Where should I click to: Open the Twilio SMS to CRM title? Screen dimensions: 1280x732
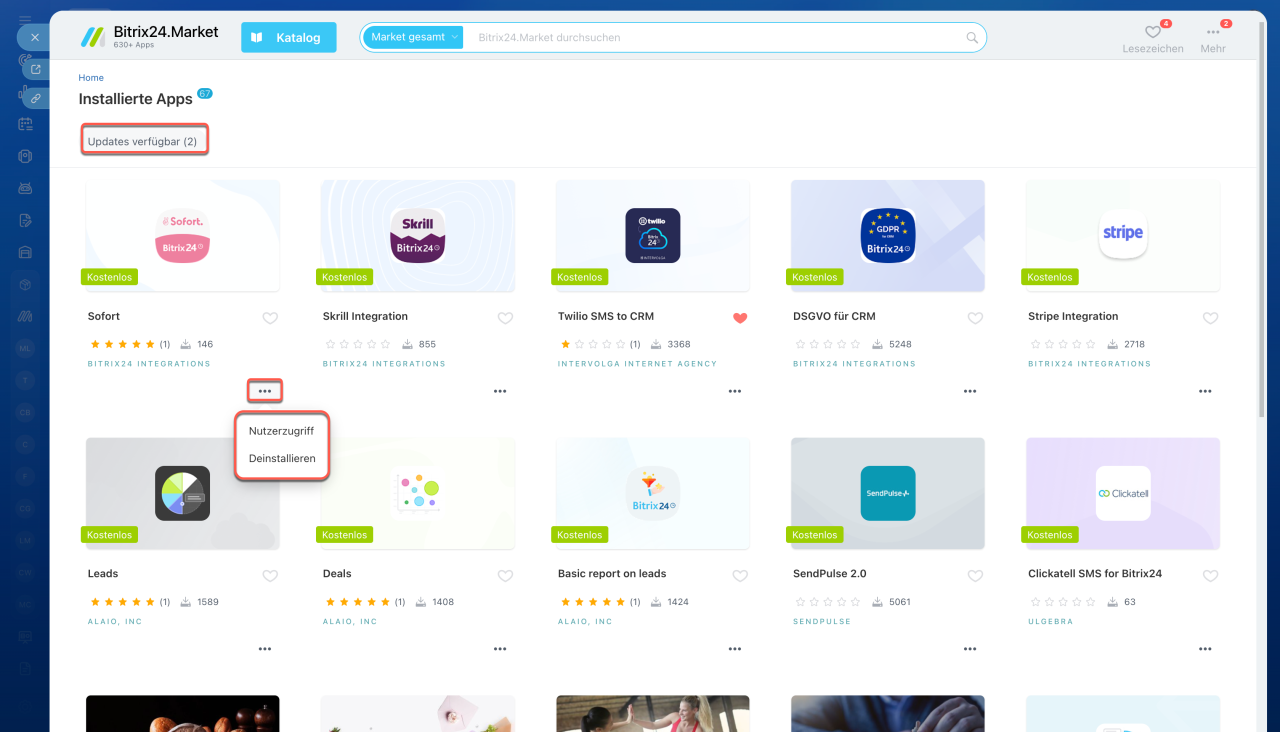tap(606, 317)
